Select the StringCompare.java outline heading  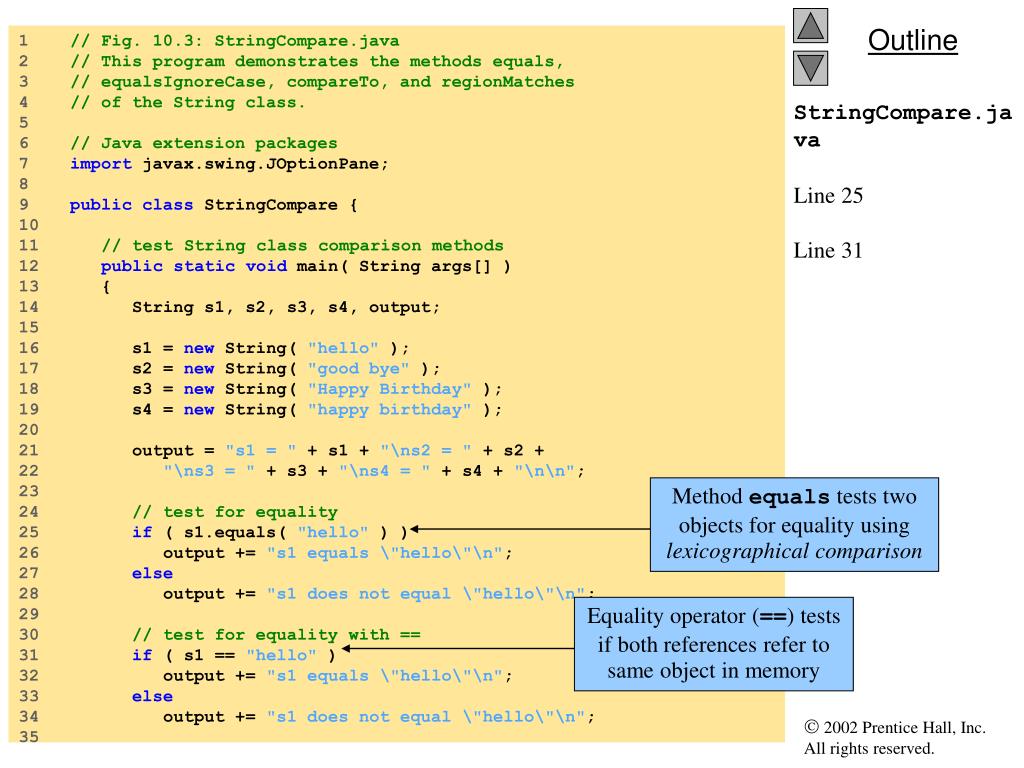[x=903, y=126]
